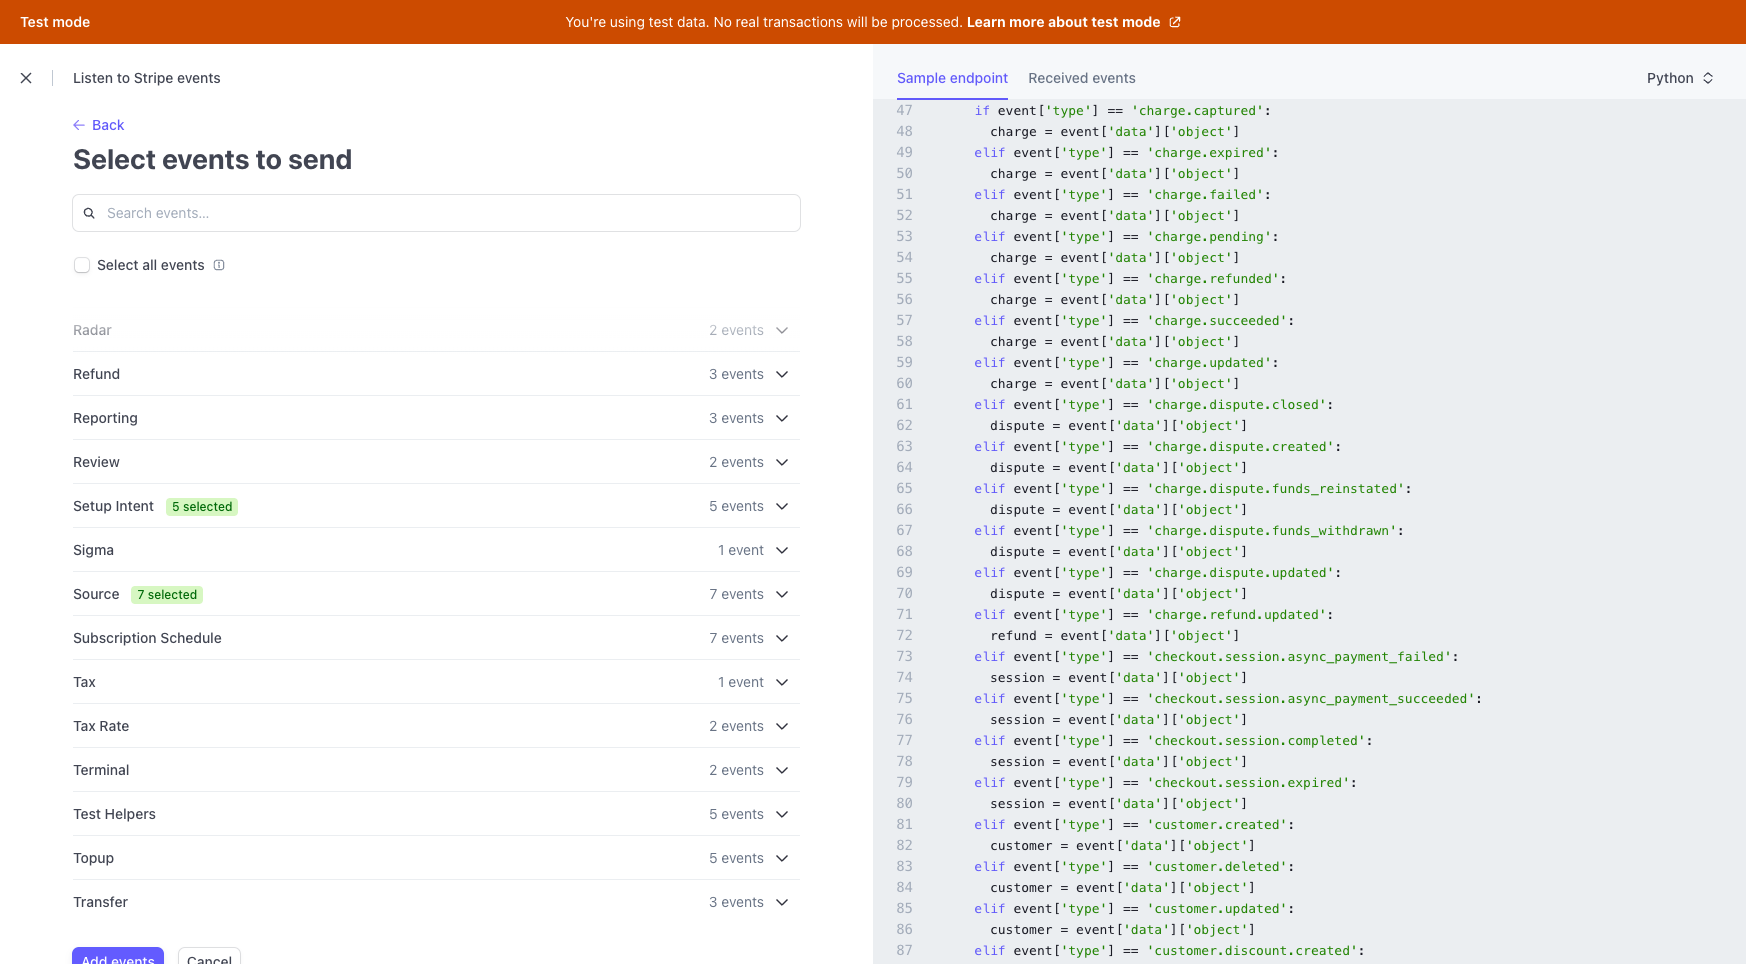Image resolution: width=1746 pixels, height=964 pixels.
Task: Expand the Subscription Schedule chevron
Action: pyautogui.click(x=782, y=638)
